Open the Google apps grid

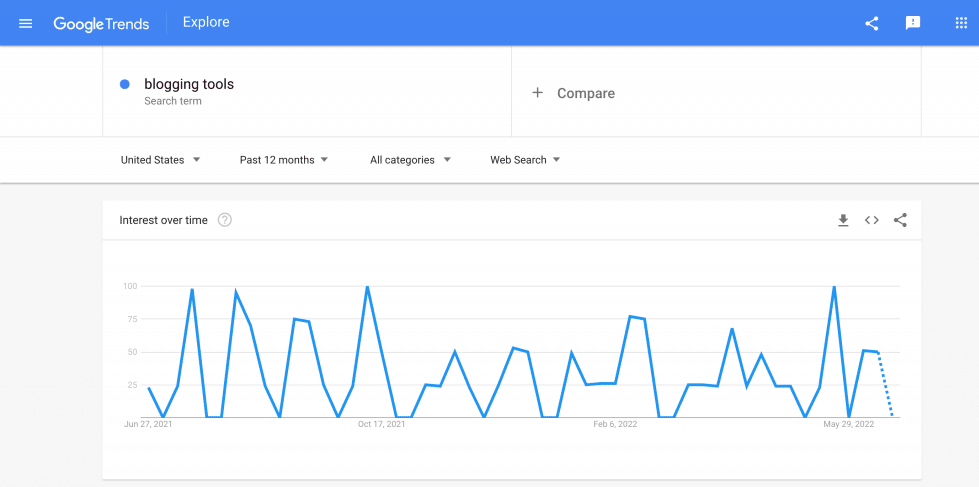click(x=961, y=23)
